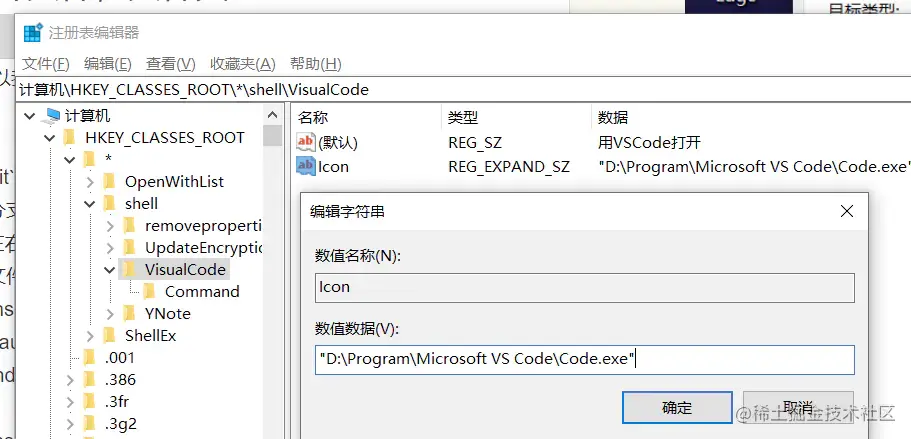Expand the .3g2 key
This screenshot has height=439, width=911.
[70, 424]
